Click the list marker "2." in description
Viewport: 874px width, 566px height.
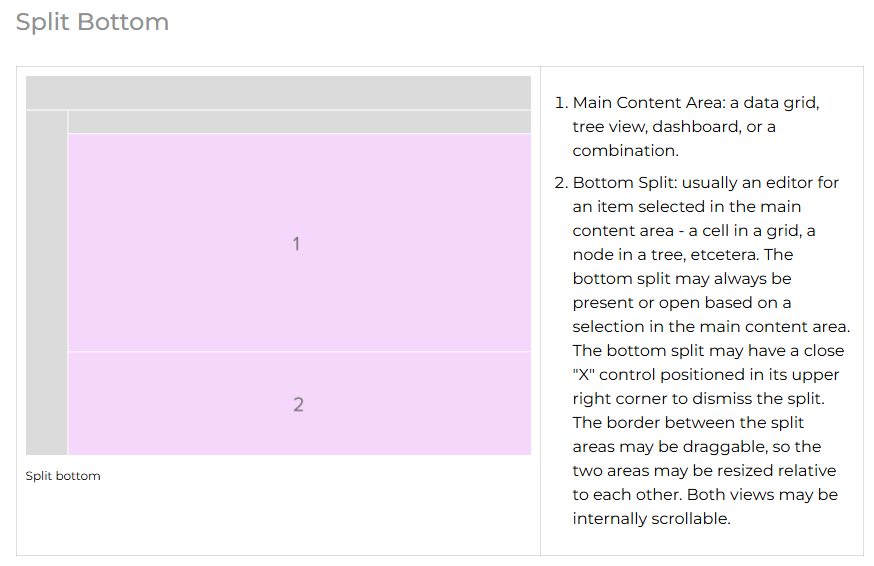[561, 183]
